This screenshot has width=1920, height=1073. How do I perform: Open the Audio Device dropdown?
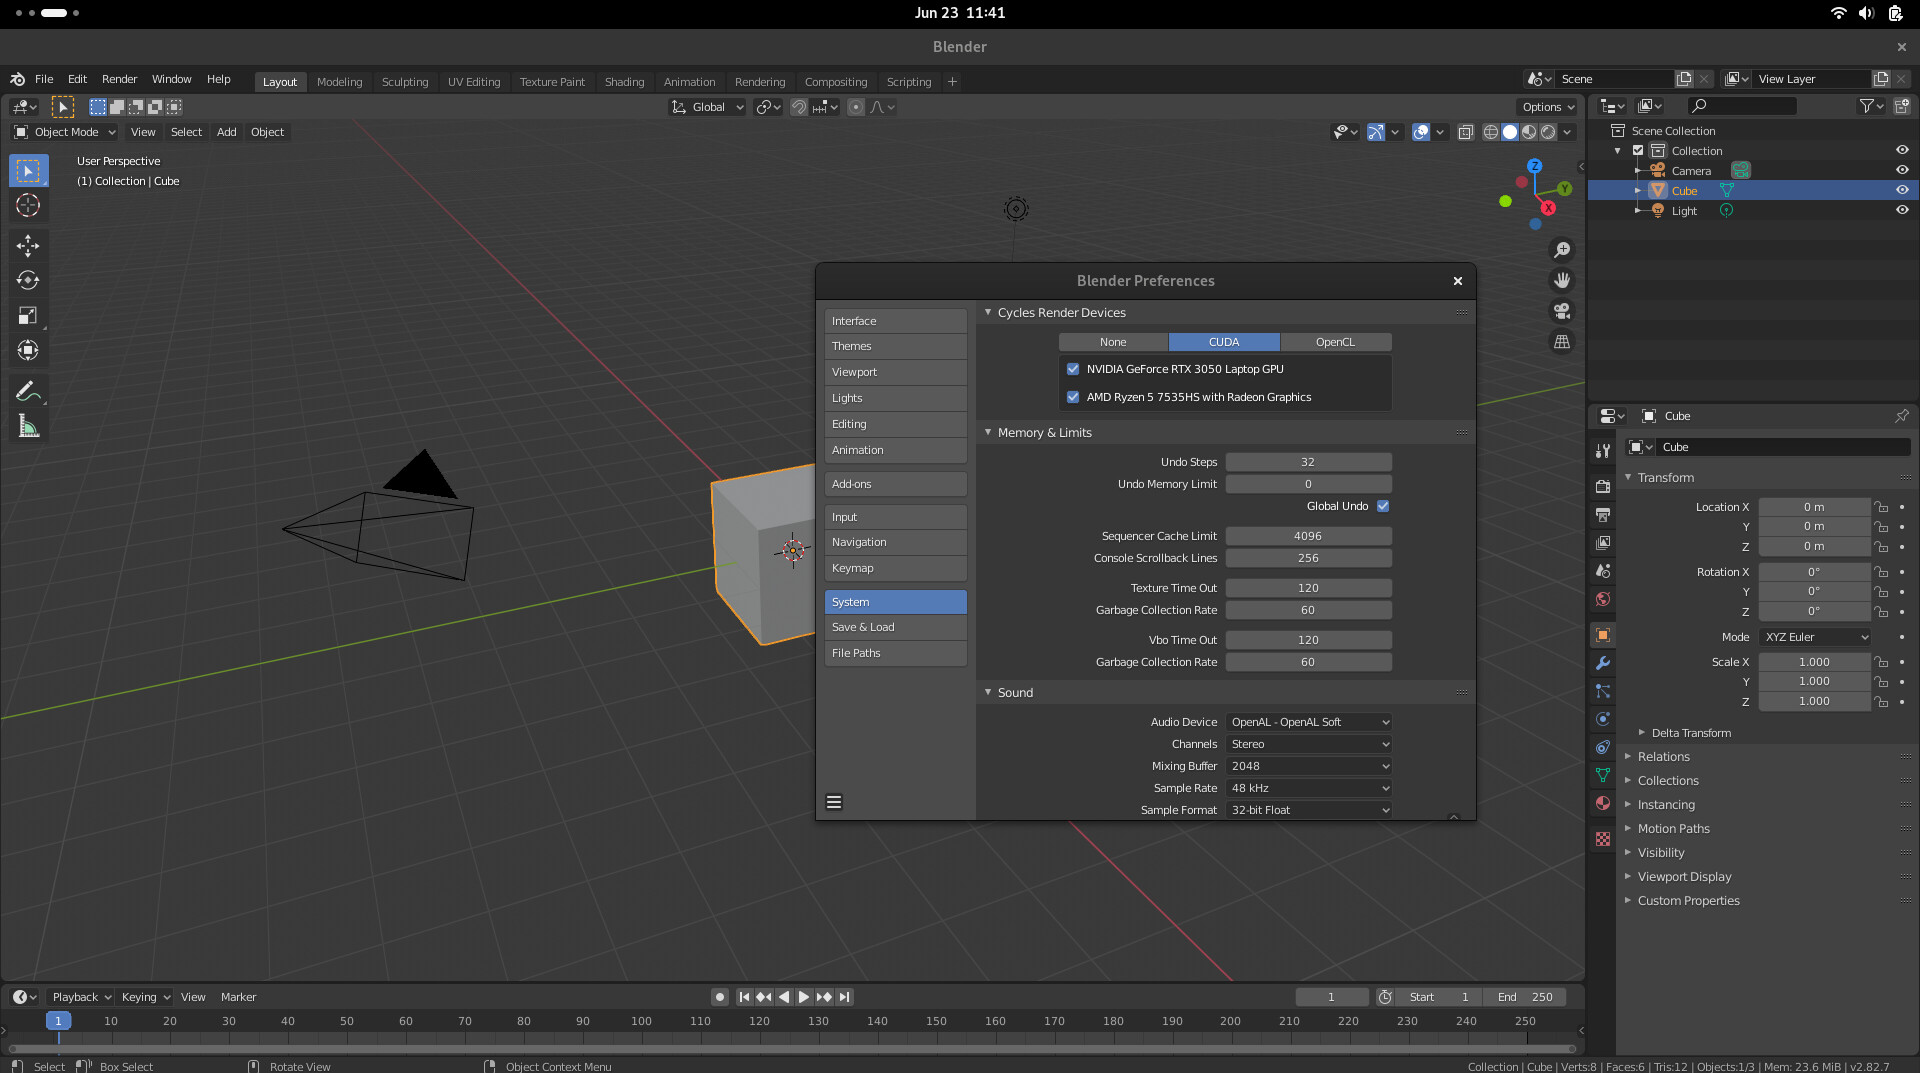[x=1309, y=722]
